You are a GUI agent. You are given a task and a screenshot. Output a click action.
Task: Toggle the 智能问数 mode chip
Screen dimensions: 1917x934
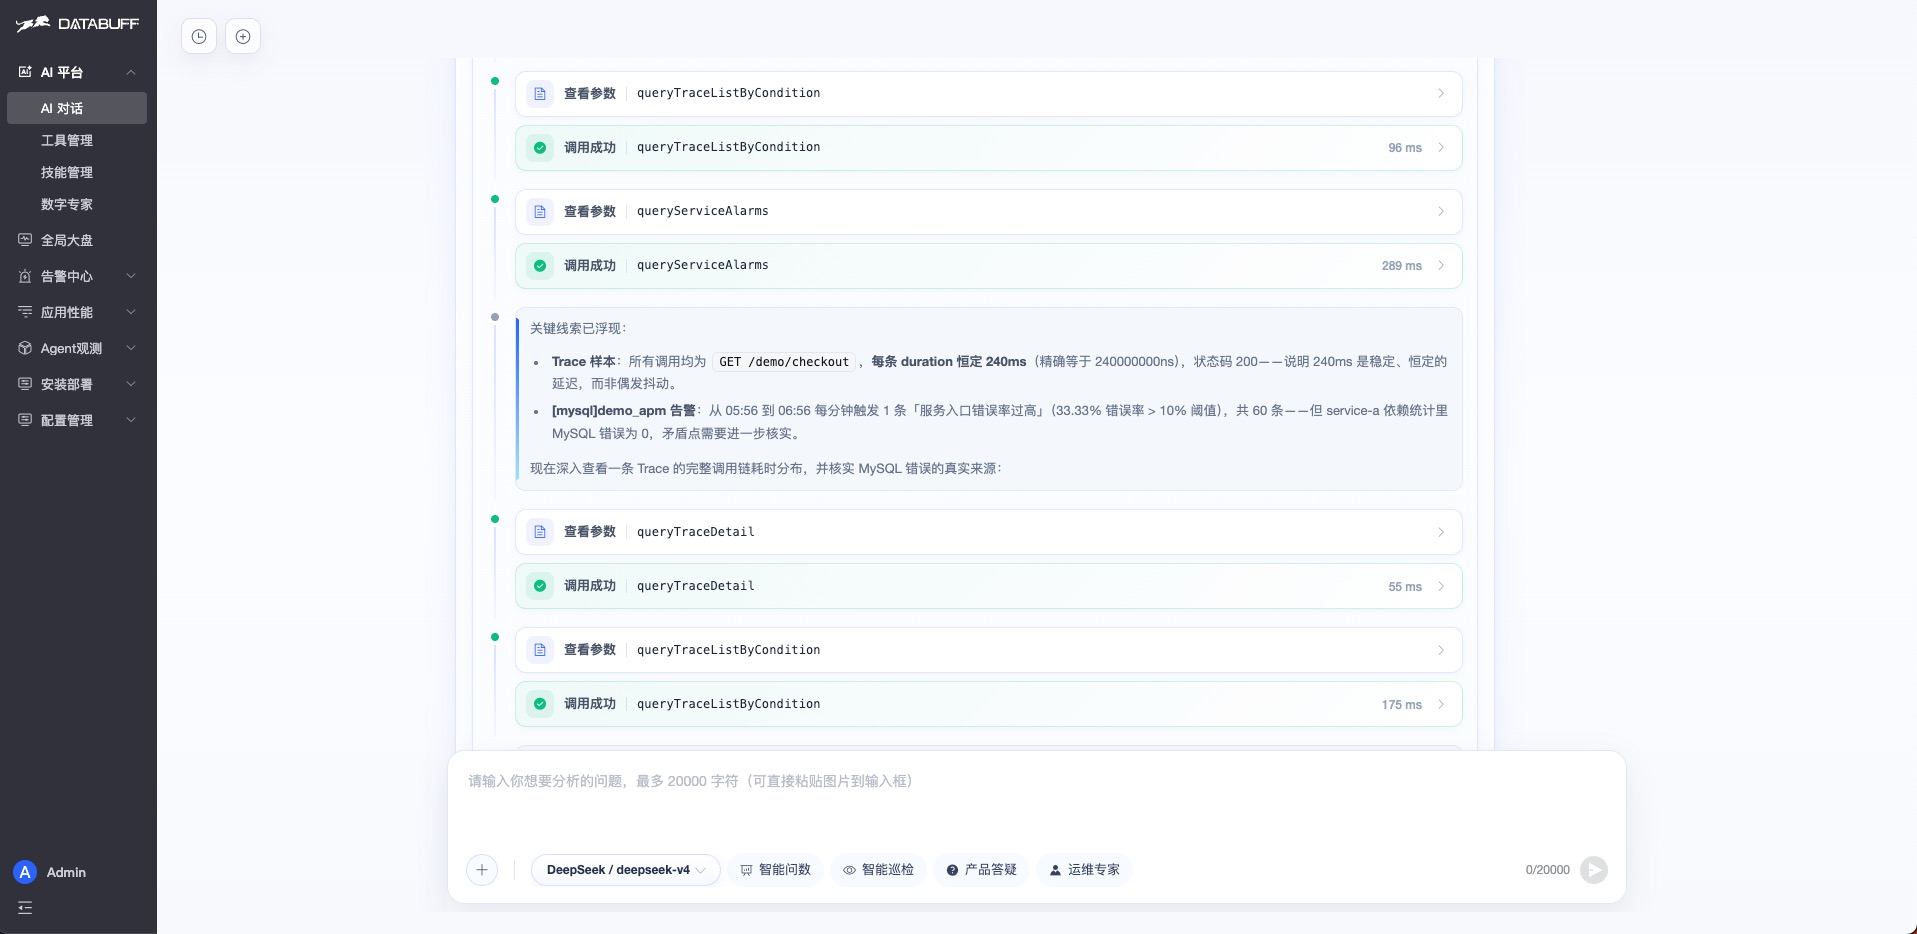coord(775,870)
